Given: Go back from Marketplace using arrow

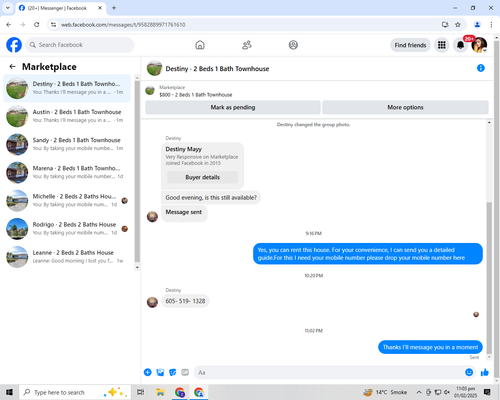Looking at the screenshot, I should 12,67.
